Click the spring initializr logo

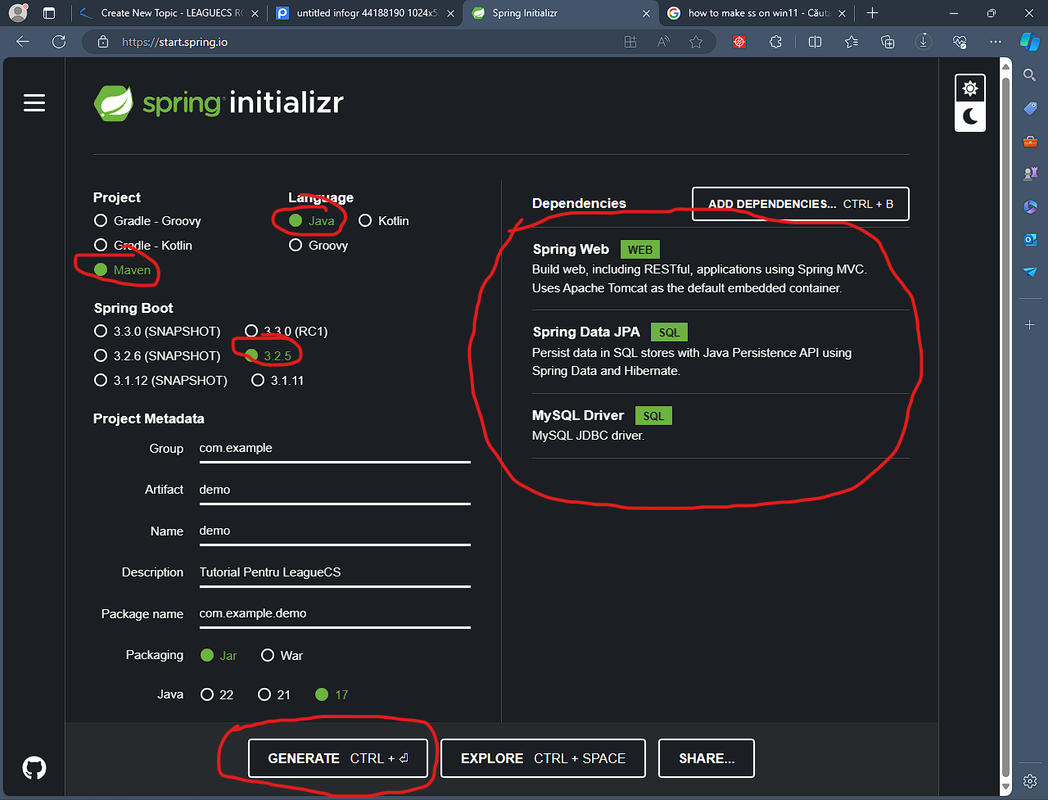coord(219,103)
